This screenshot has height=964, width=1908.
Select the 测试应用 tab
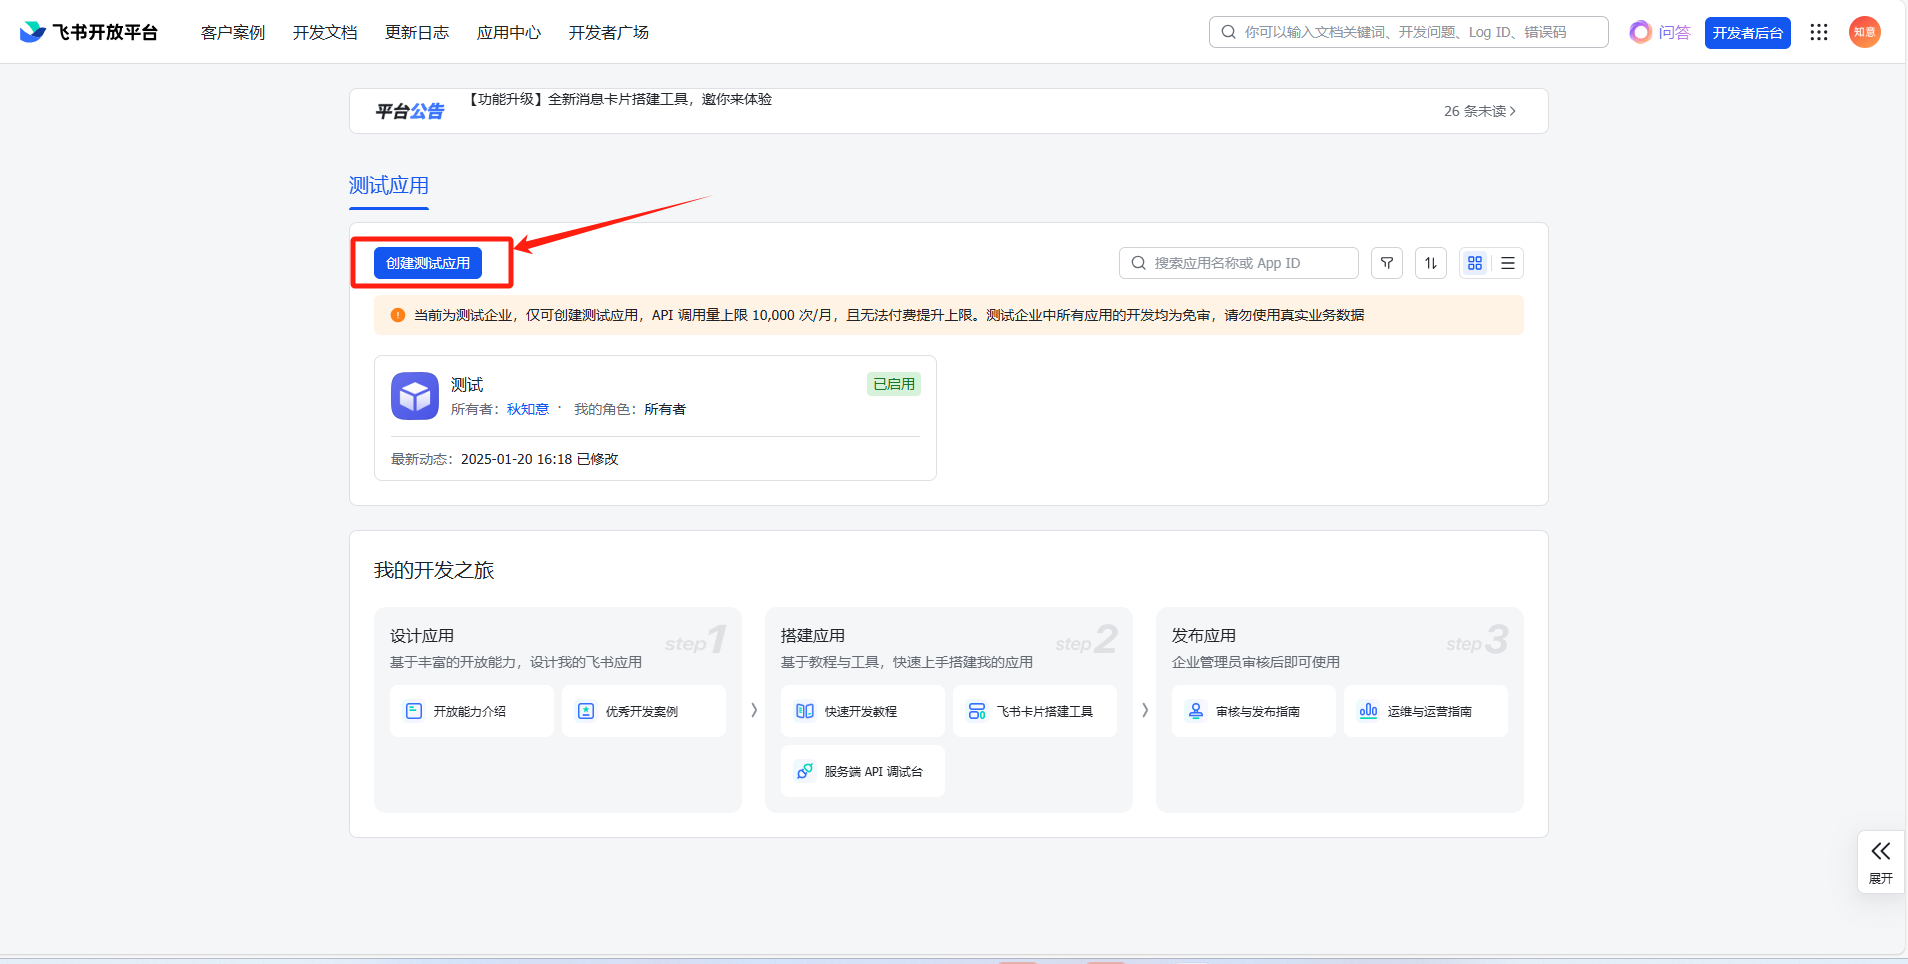(388, 186)
